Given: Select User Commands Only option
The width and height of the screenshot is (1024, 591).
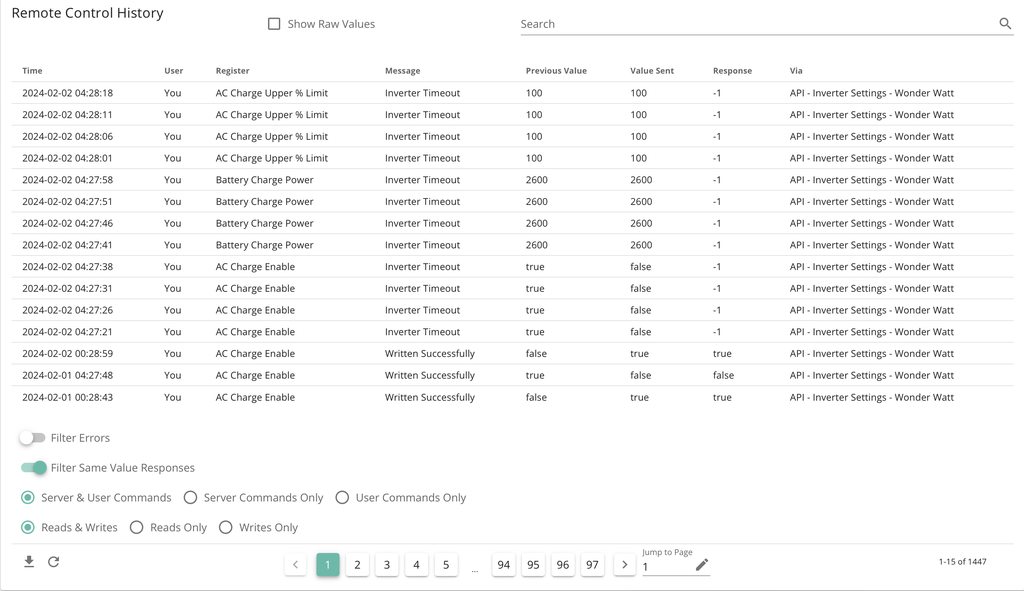Looking at the screenshot, I should (x=342, y=498).
